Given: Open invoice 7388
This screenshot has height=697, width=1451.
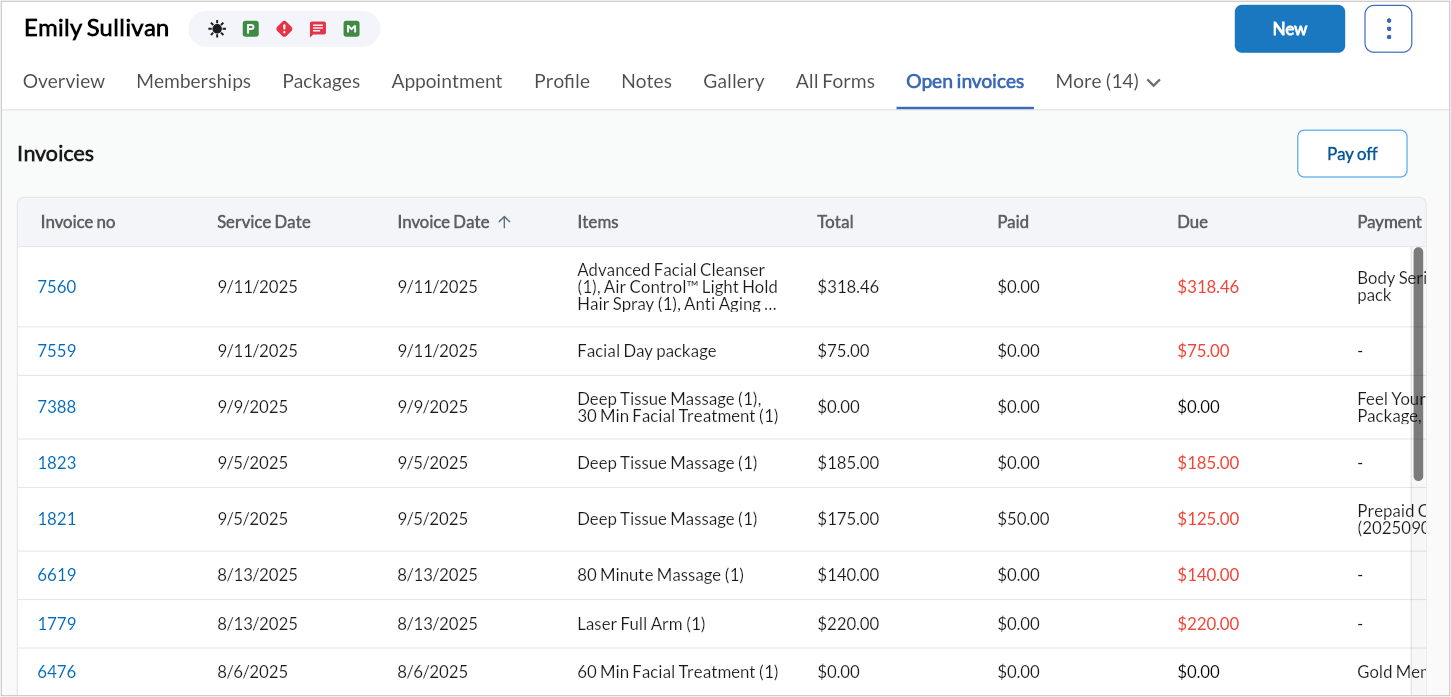Looking at the screenshot, I should pos(57,407).
